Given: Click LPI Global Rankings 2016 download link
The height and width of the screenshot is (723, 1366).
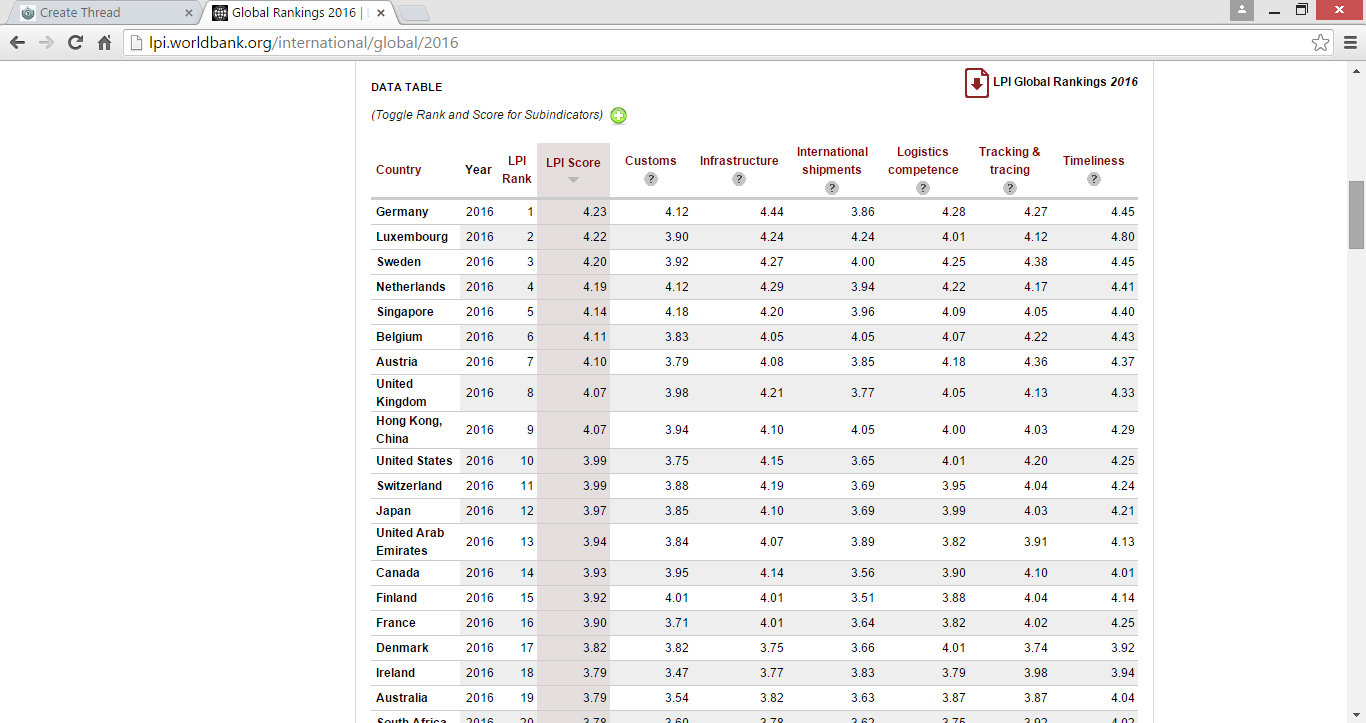Looking at the screenshot, I should coord(1066,82).
